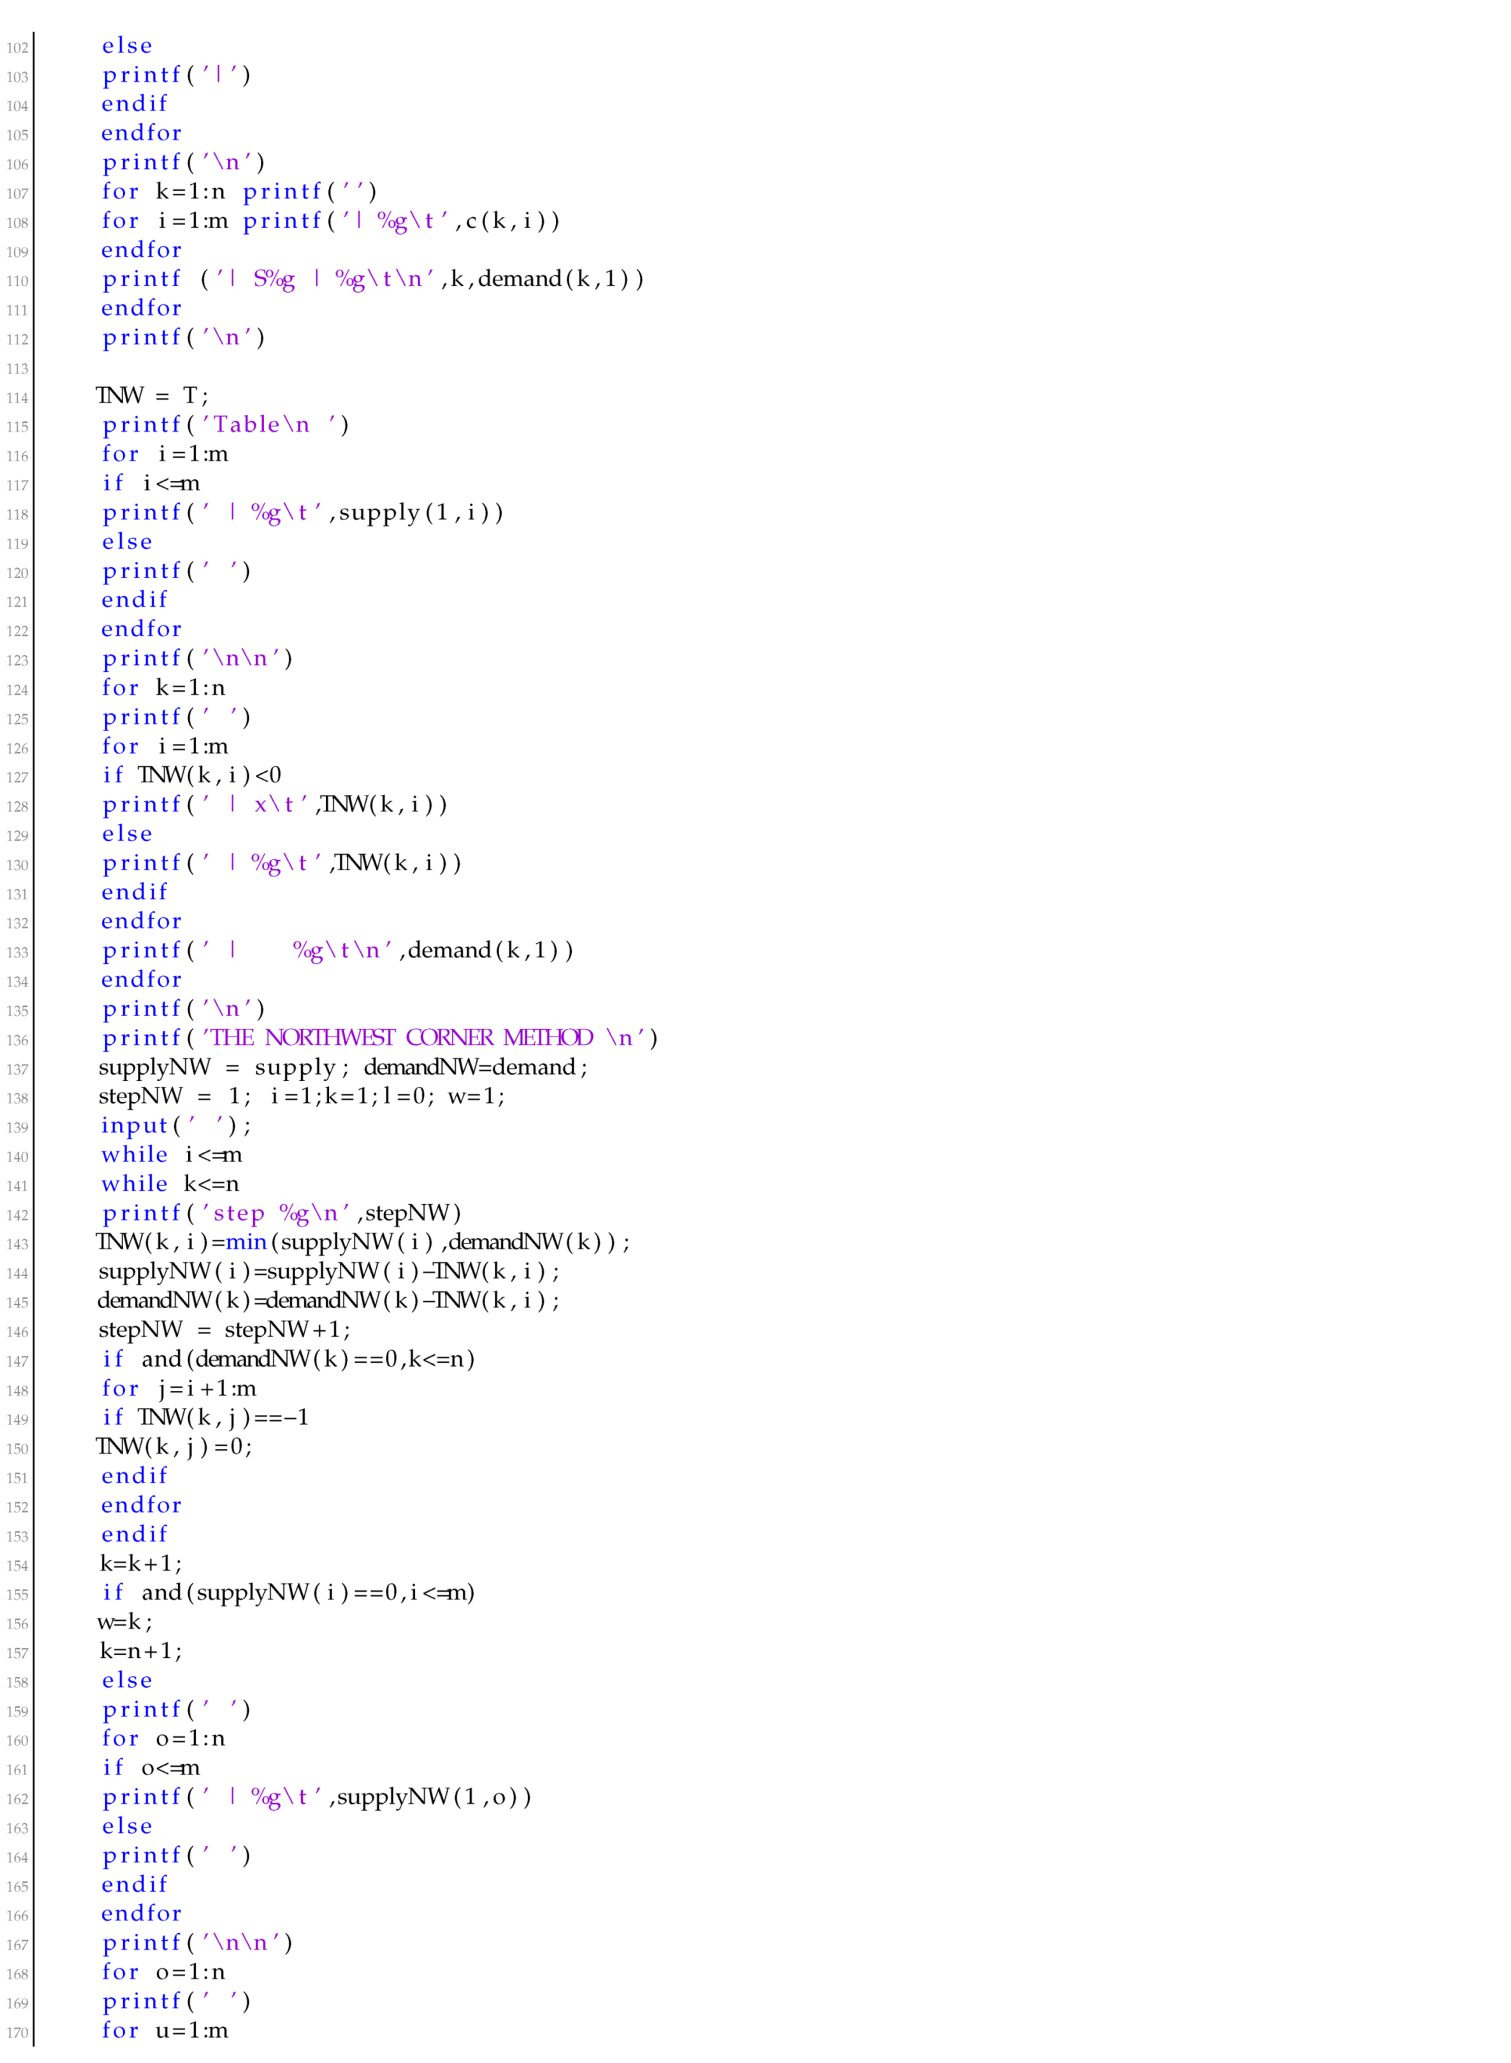Viewport: 1511px width, 2063px height.
Task: Click the "TNW(k,j)=0;" assignment
Action: [x=175, y=1447]
